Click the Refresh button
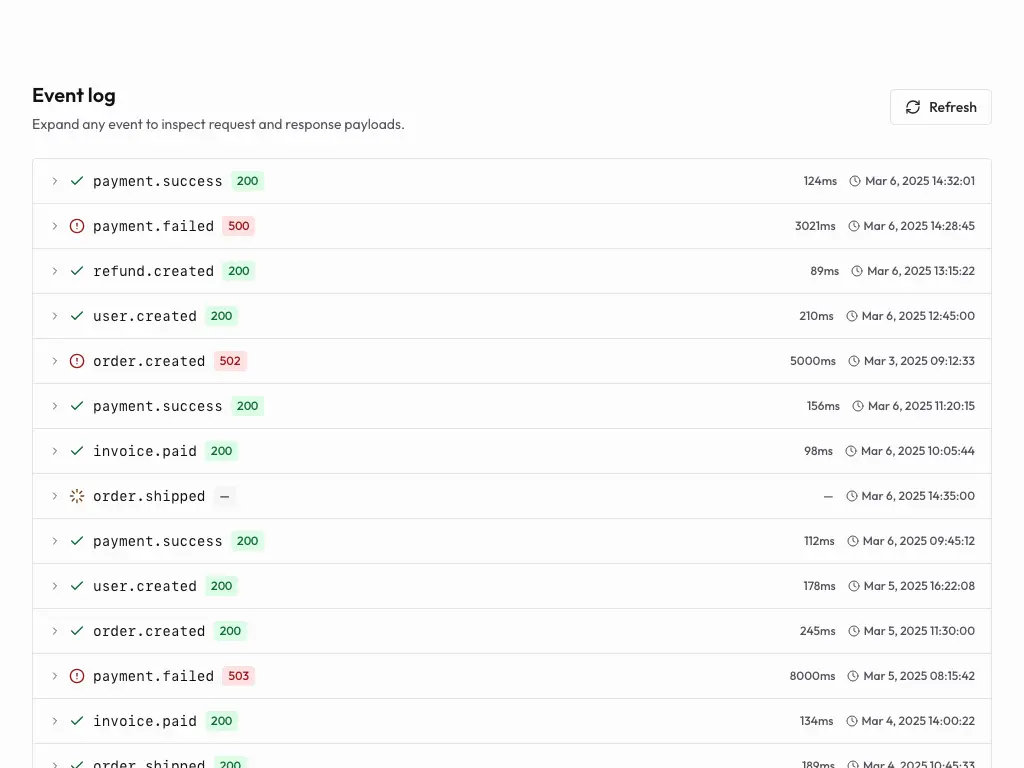 pos(940,107)
